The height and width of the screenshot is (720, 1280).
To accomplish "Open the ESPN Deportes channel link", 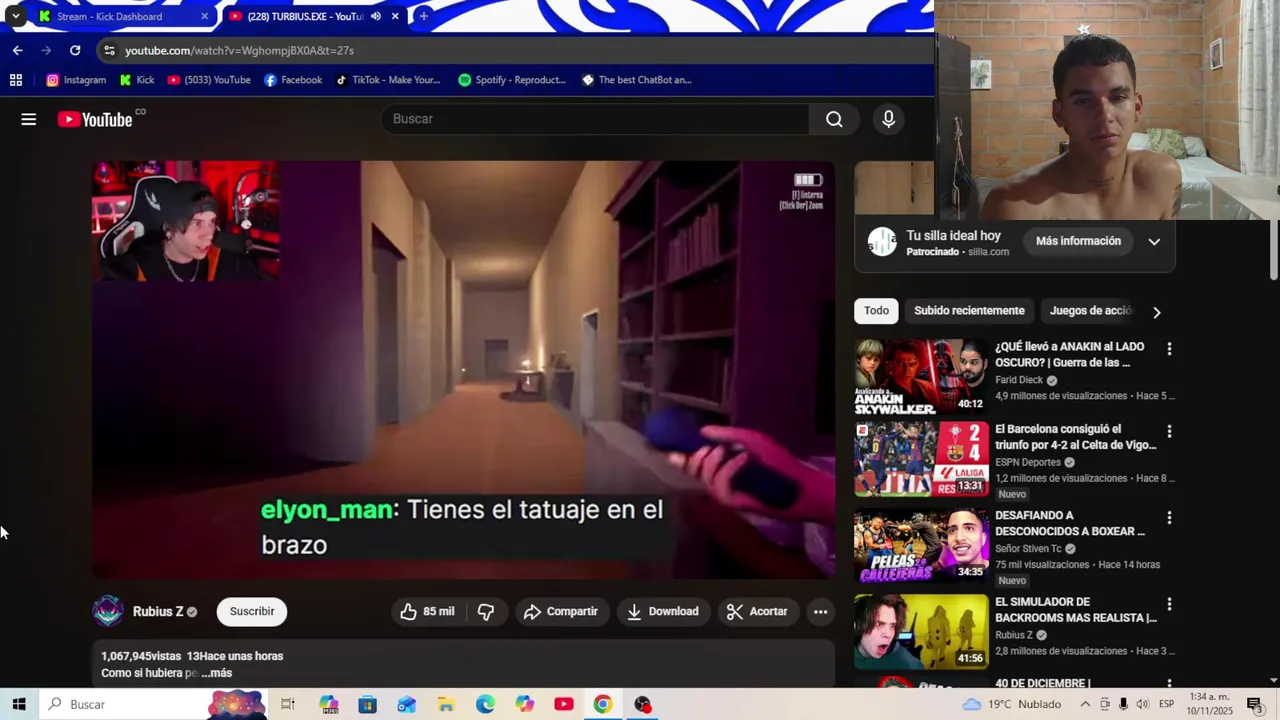I will point(1028,462).
